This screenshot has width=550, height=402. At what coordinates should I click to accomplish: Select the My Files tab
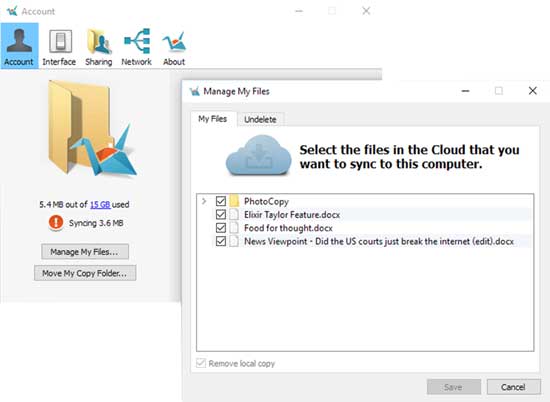click(213, 119)
